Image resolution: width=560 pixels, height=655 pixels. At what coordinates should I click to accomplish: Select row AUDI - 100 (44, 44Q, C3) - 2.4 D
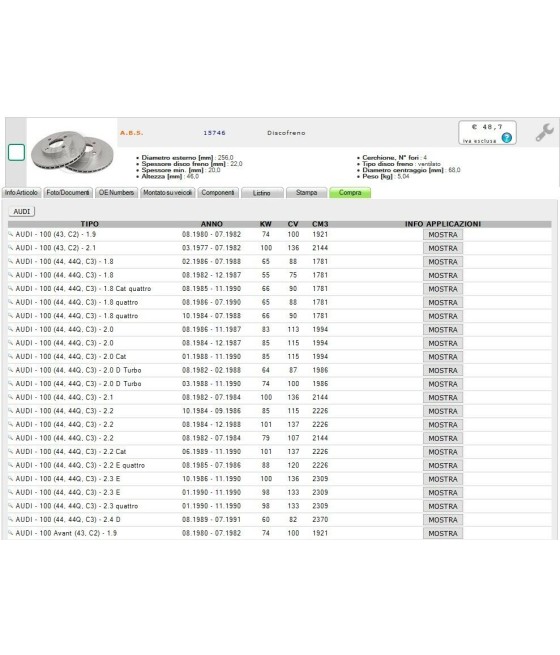tap(279, 520)
